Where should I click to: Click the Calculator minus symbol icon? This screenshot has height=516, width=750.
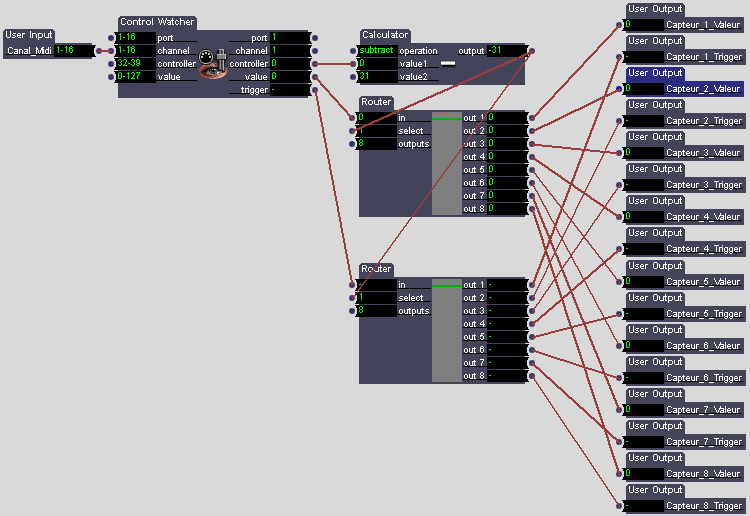coord(448,63)
